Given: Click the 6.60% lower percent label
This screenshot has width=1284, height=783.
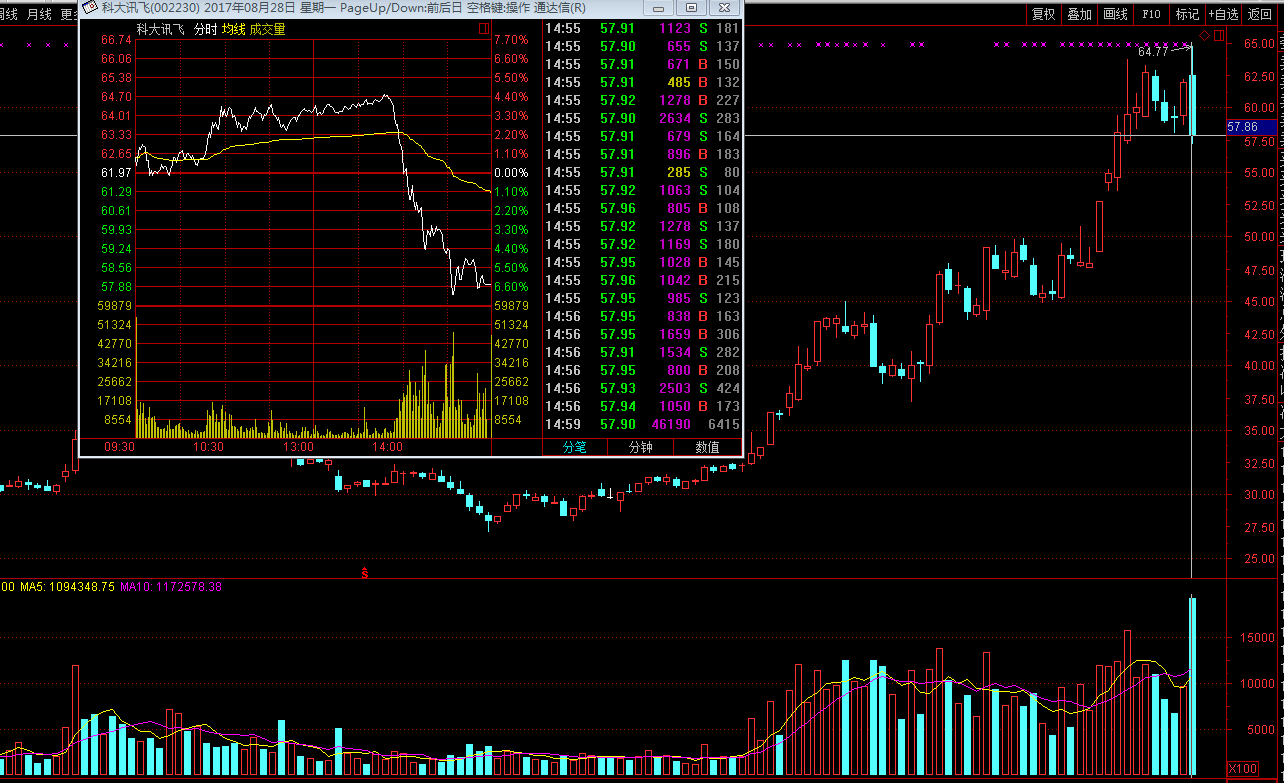Looking at the screenshot, I should [x=510, y=286].
